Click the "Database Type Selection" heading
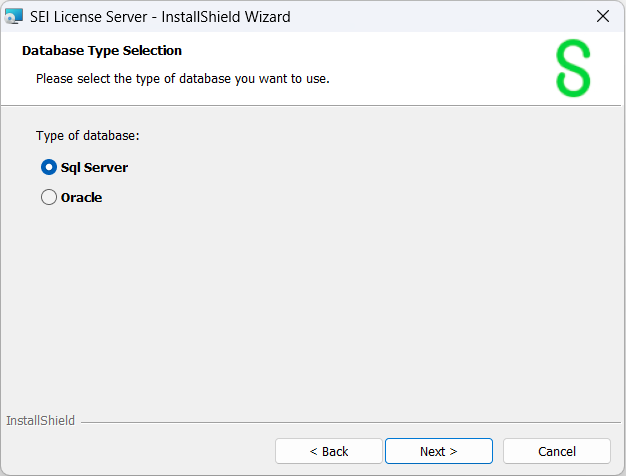The width and height of the screenshot is (626, 476). (x=102, y=51)
